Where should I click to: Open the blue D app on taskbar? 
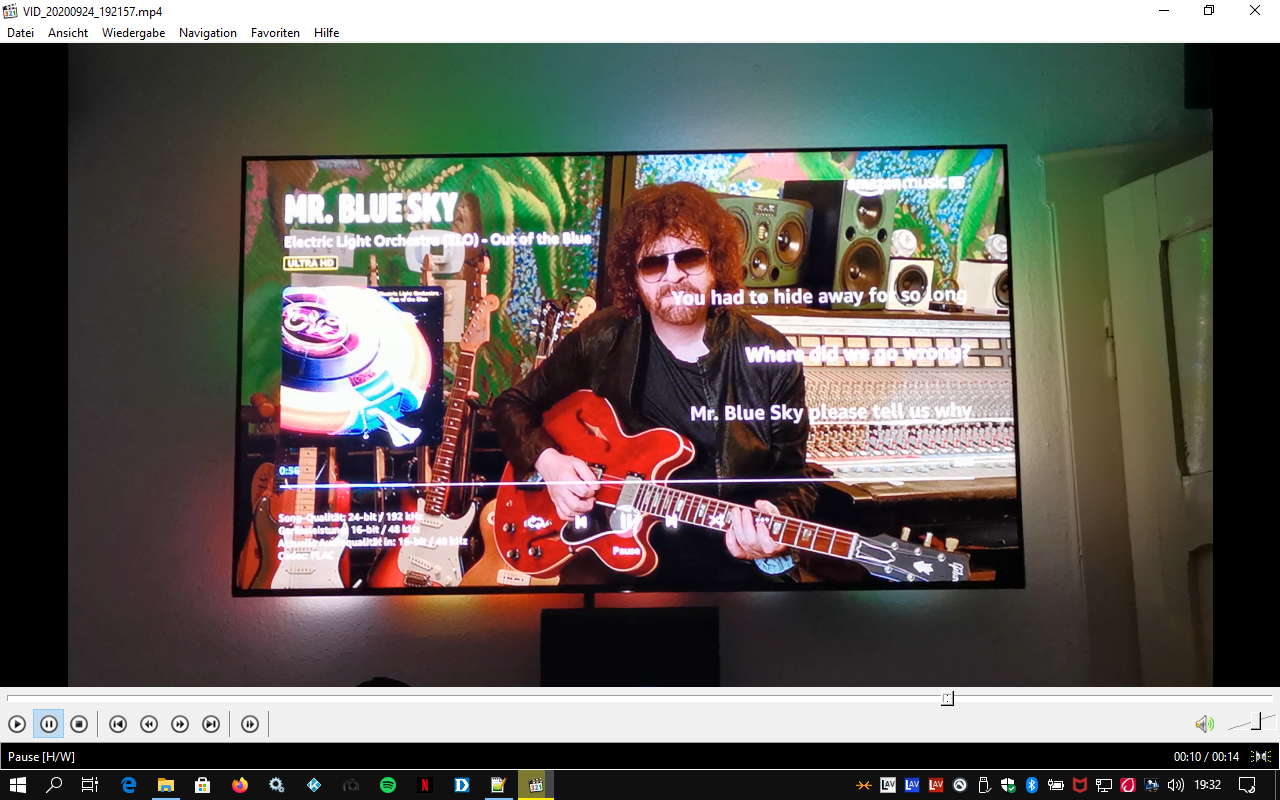click(x=462, y=785)
